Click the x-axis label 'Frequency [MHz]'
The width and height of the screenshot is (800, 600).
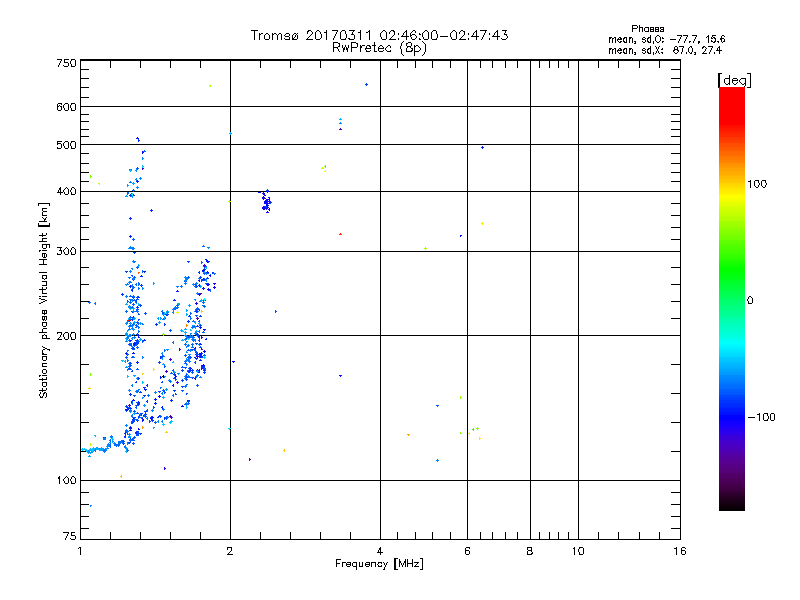pos(379,564)
